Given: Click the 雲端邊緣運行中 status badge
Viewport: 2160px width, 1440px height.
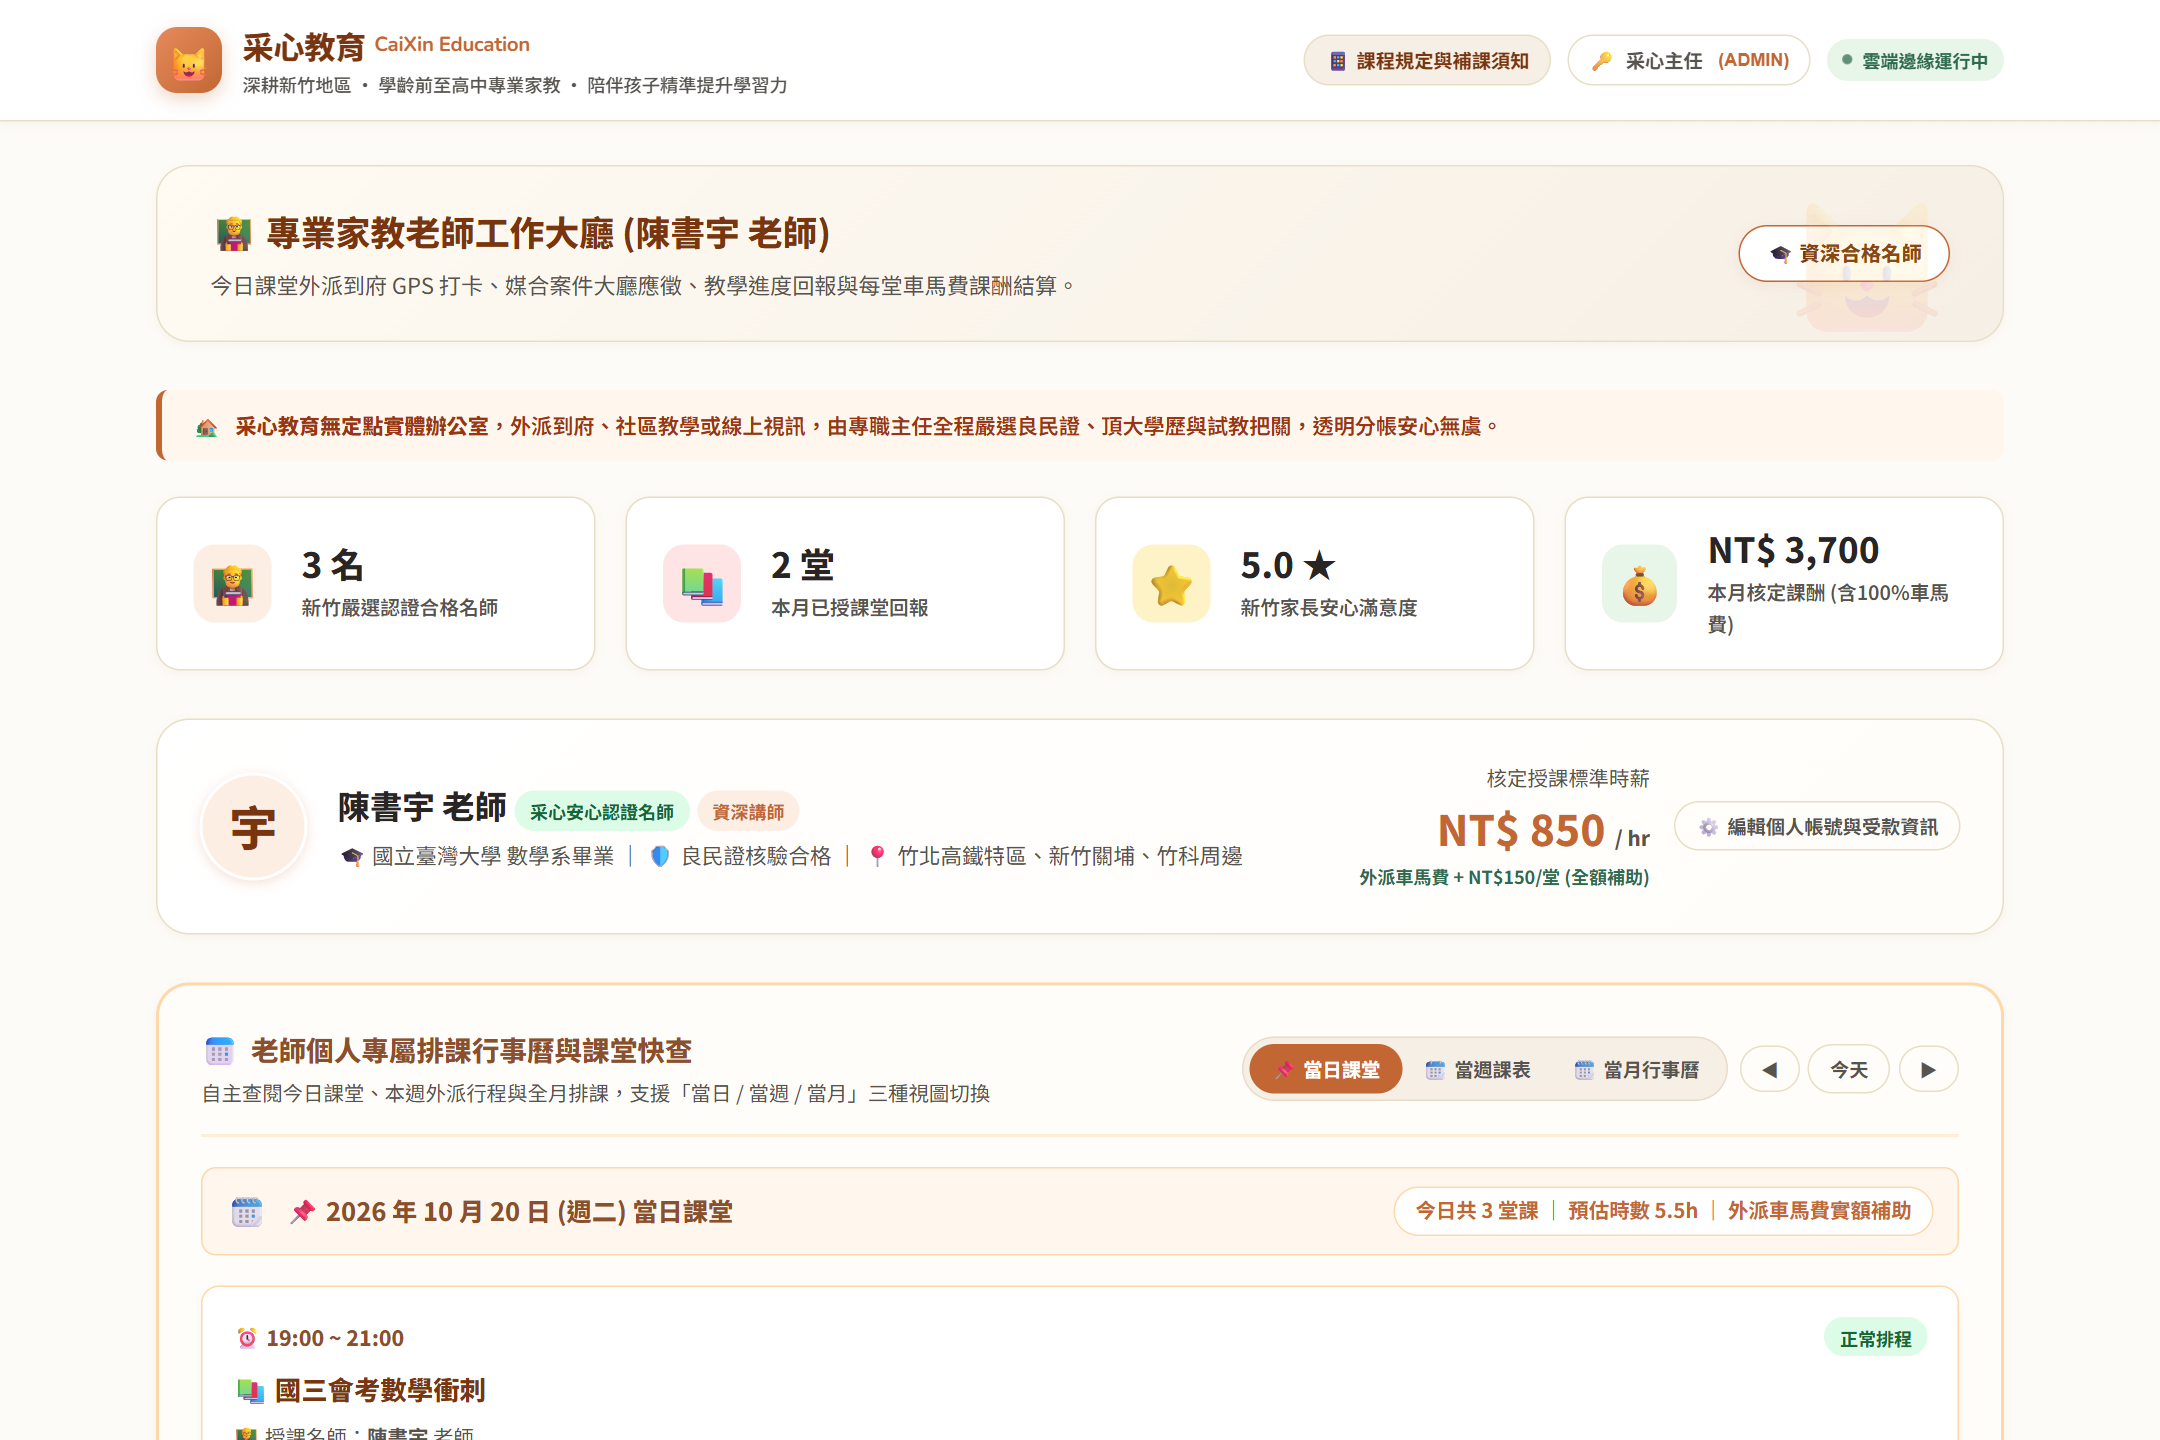Looking at the screenshot, I should (x=1915, y=61).
